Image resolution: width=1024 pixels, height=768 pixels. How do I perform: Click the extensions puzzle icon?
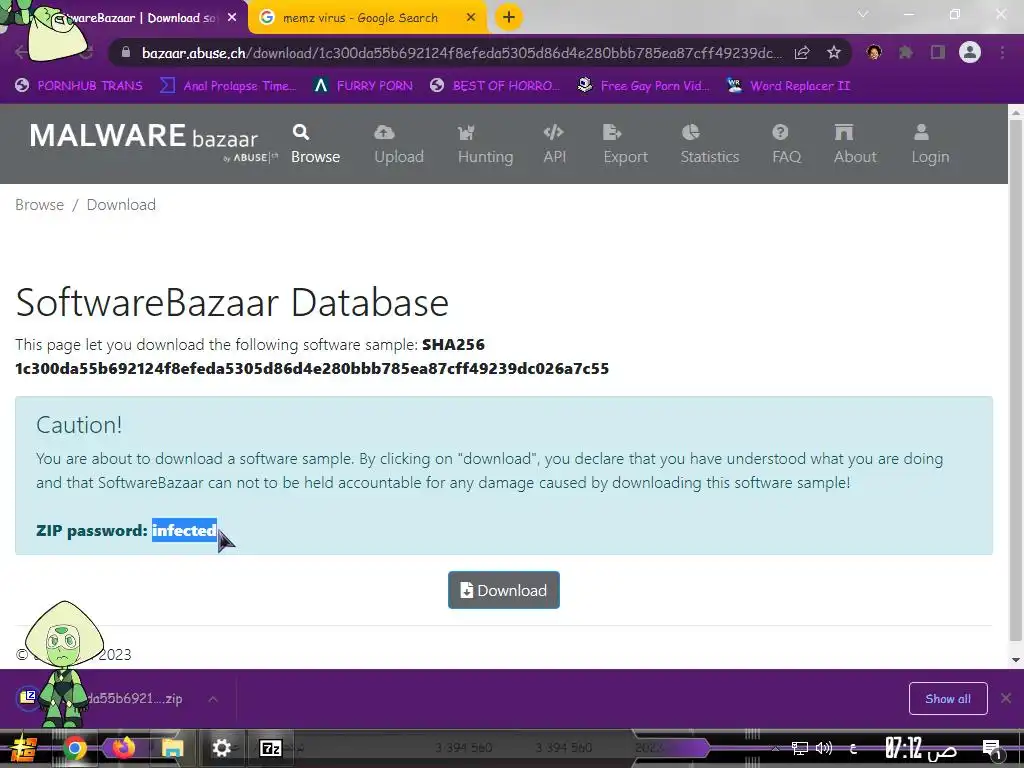point(906,52)
